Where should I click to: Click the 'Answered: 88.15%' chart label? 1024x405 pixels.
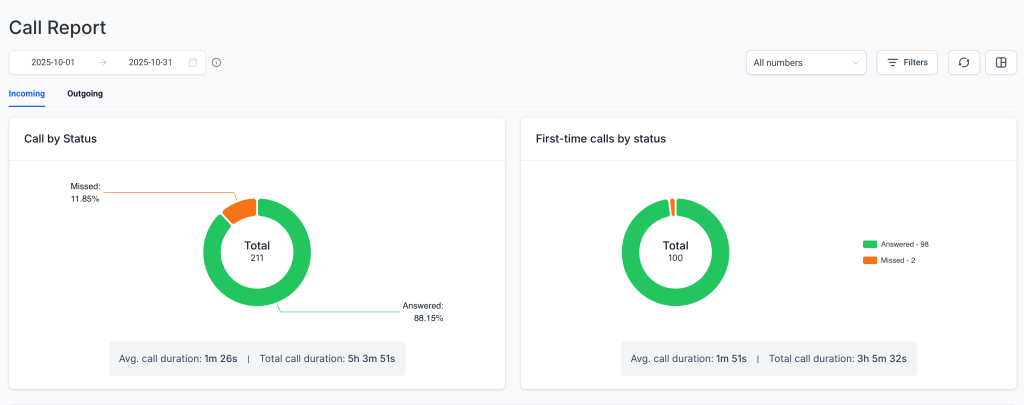pos(422,312)
